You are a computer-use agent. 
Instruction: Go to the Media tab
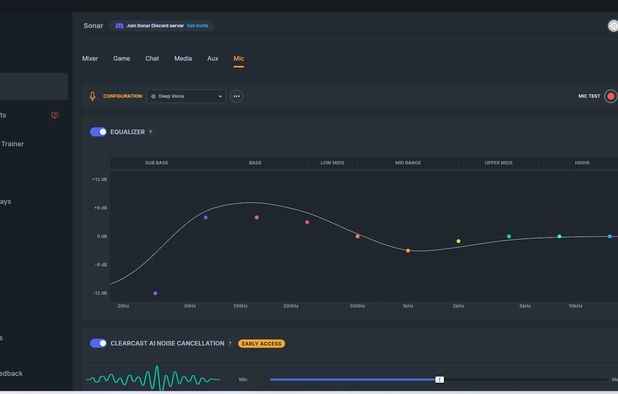coord(183,58)
